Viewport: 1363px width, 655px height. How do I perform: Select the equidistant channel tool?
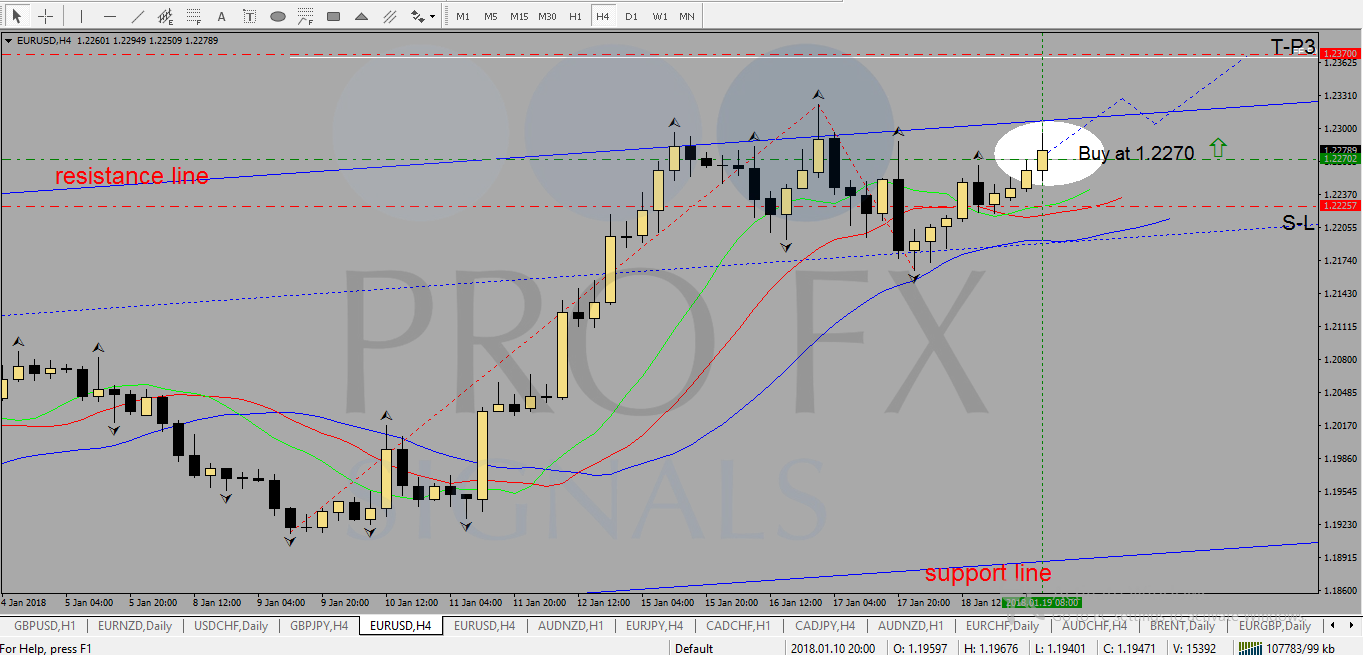click(x=165, y=16)
